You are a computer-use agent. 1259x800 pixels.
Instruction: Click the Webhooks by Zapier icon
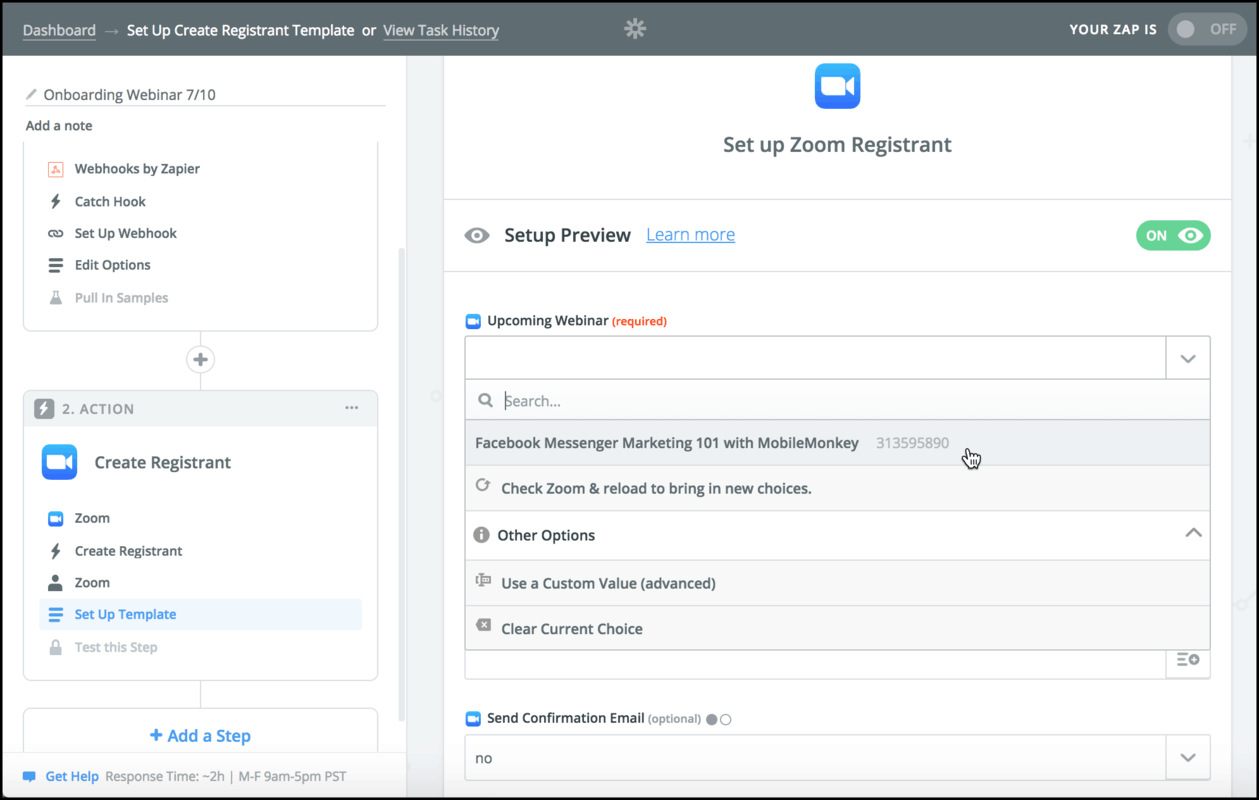[x=56, y=169]
